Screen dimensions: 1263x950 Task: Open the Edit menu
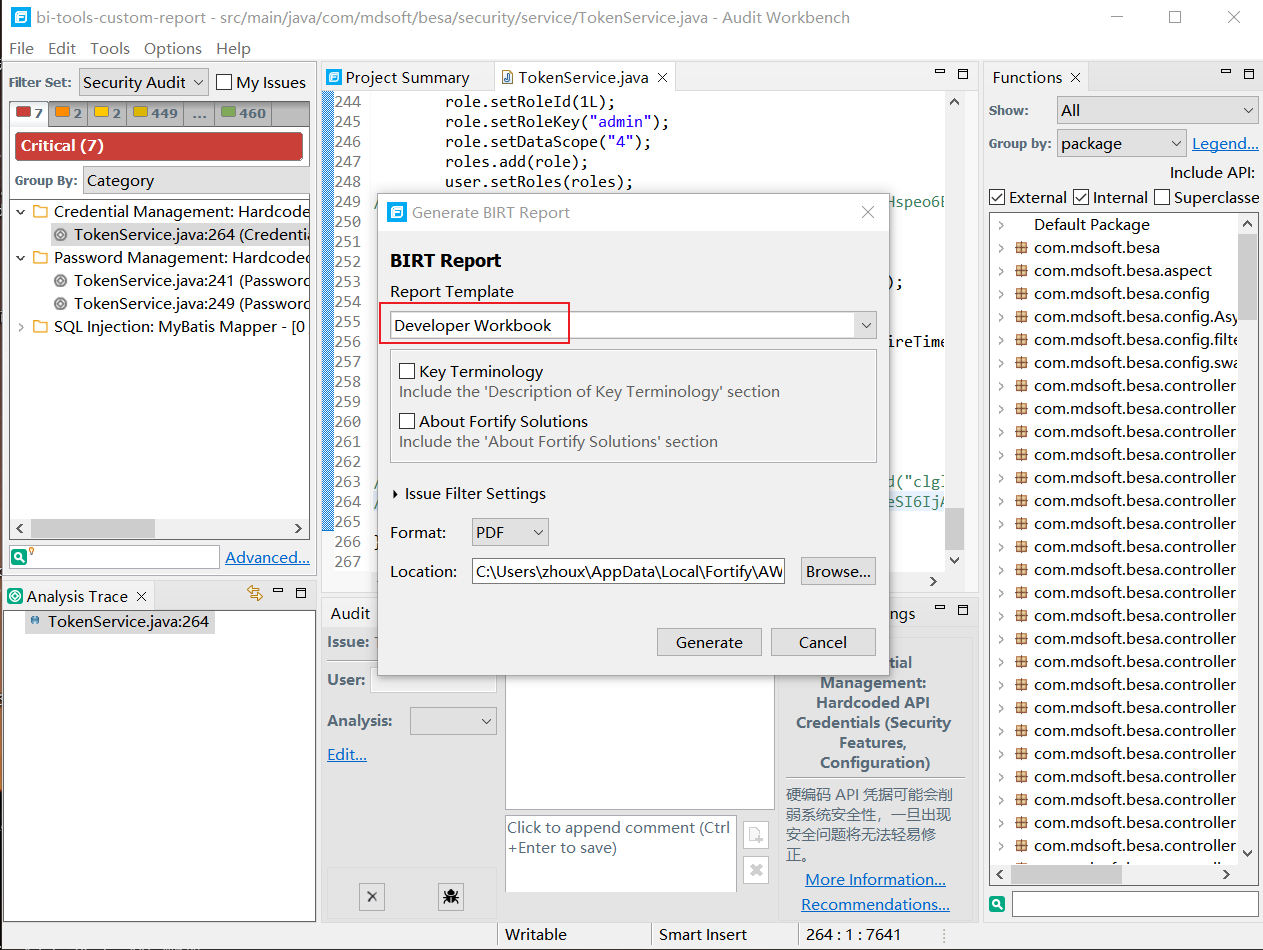tap(62, 48)
